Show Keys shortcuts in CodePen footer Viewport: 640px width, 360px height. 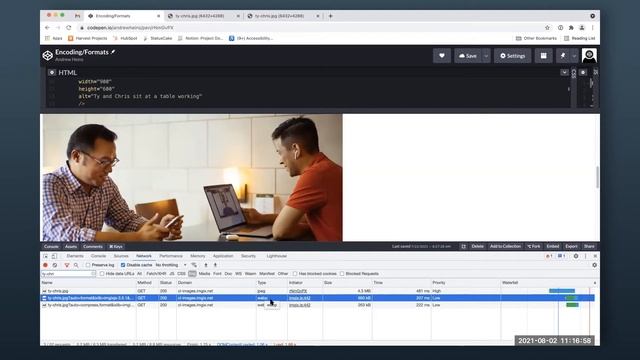coord(116,247)
